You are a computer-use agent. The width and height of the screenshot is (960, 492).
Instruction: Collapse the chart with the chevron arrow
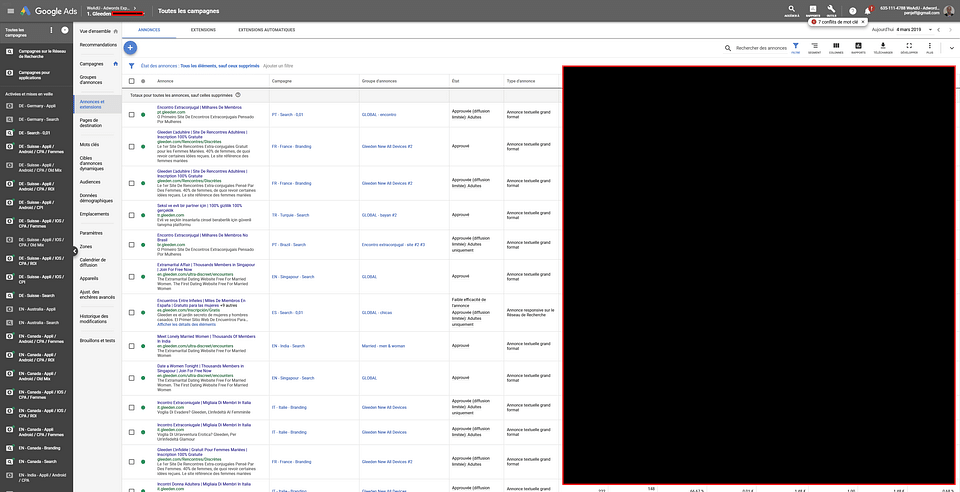pos(951,48)
